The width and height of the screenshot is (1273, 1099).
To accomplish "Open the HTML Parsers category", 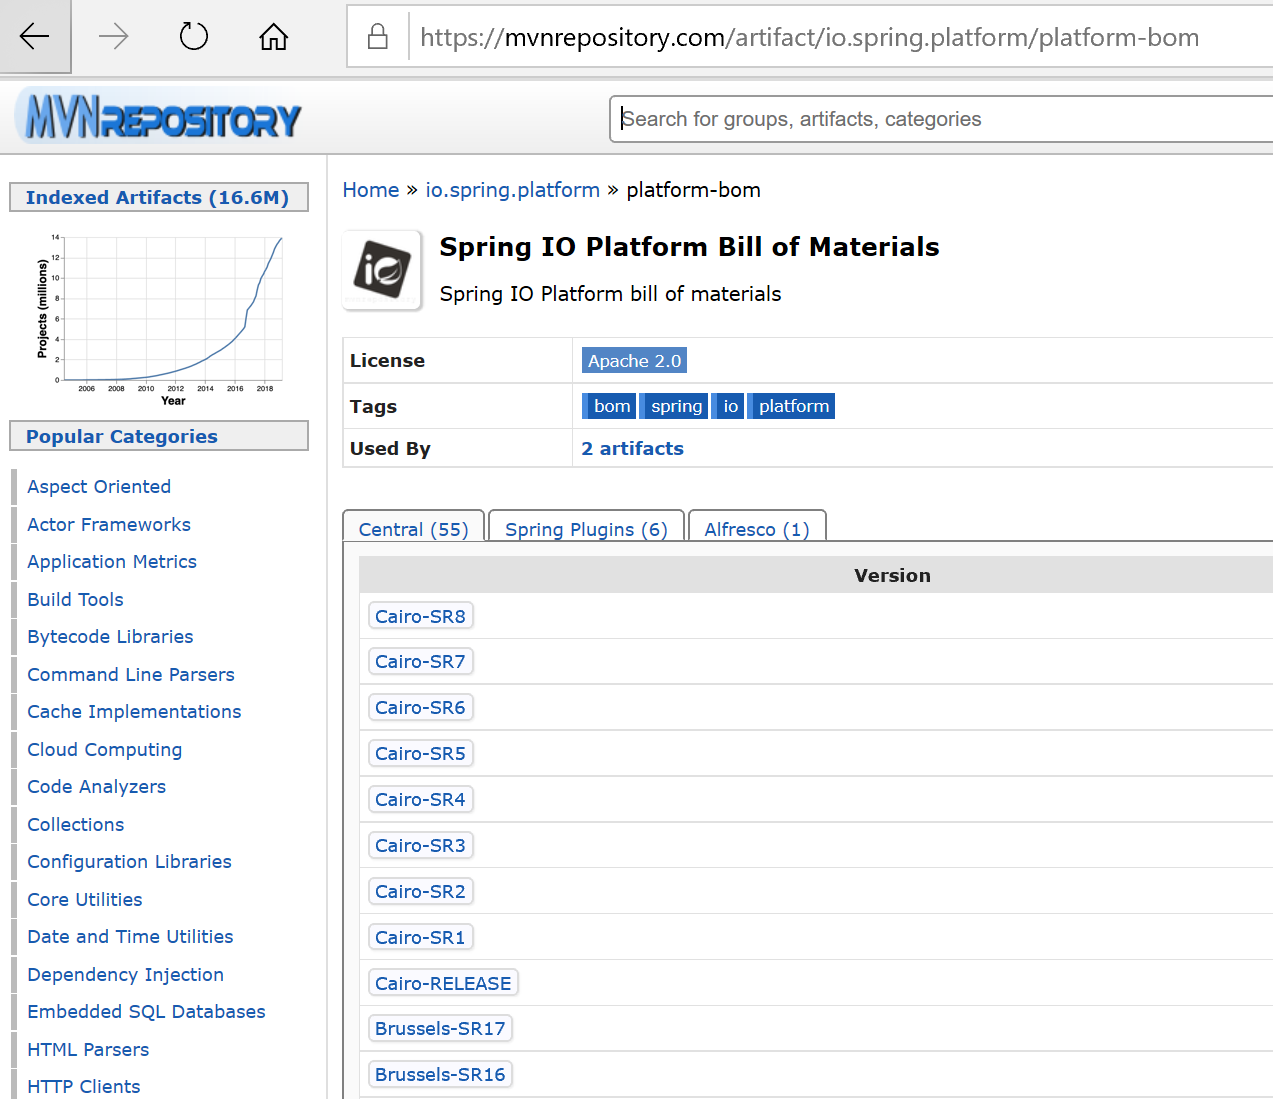I will (x=88, y=1049).
